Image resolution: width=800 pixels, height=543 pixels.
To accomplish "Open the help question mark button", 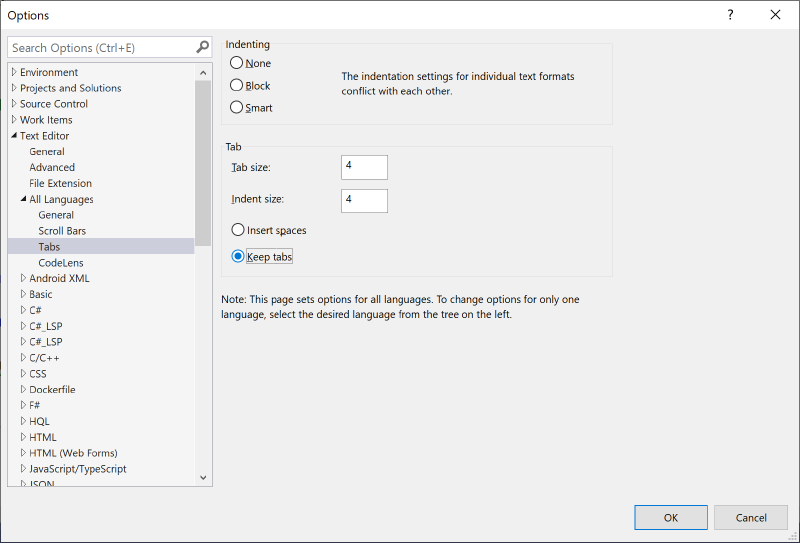I will 730,15.
